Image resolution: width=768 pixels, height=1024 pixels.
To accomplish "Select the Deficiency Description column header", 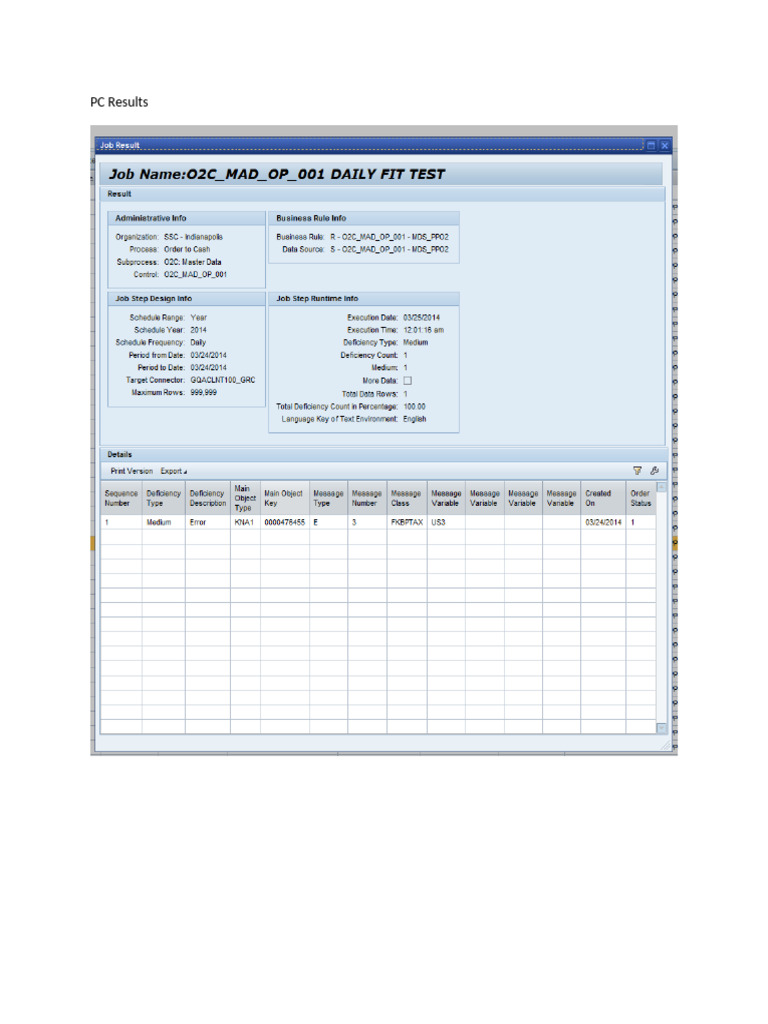I will pyautogui.click(x=208, y=498).
